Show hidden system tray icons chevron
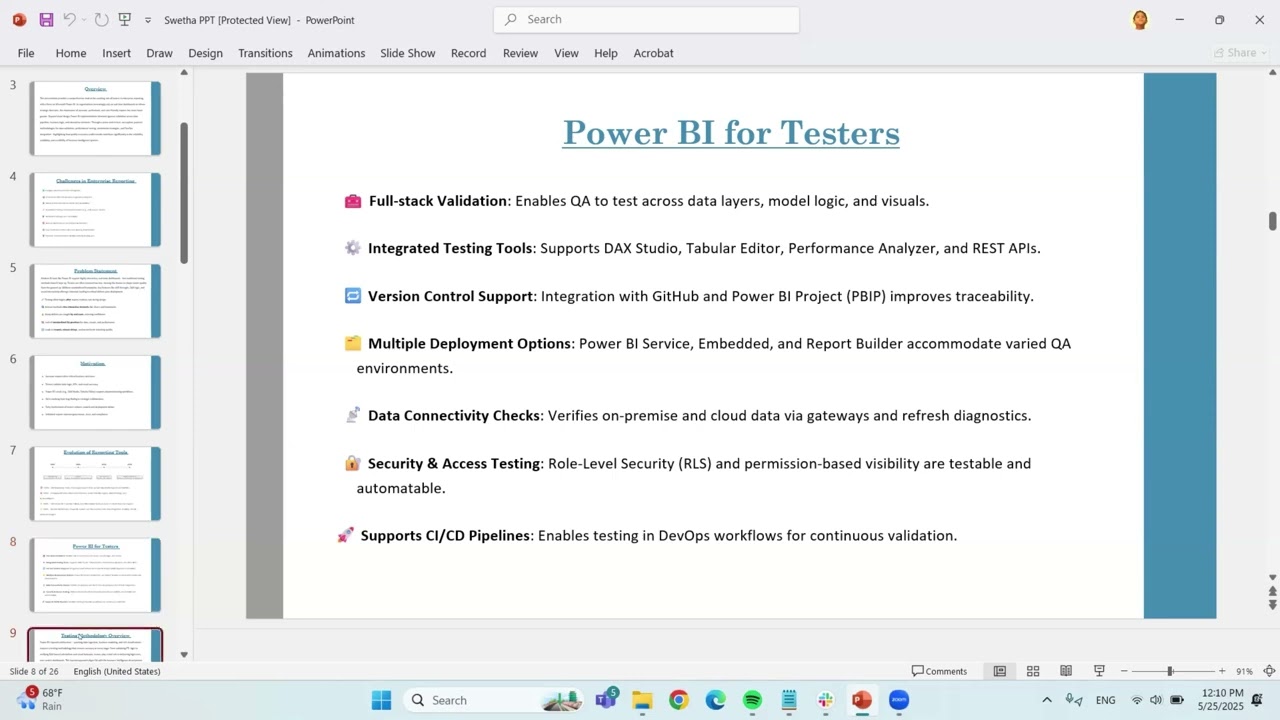Viewport: 1280px width, 720px height. point(1046,700)
